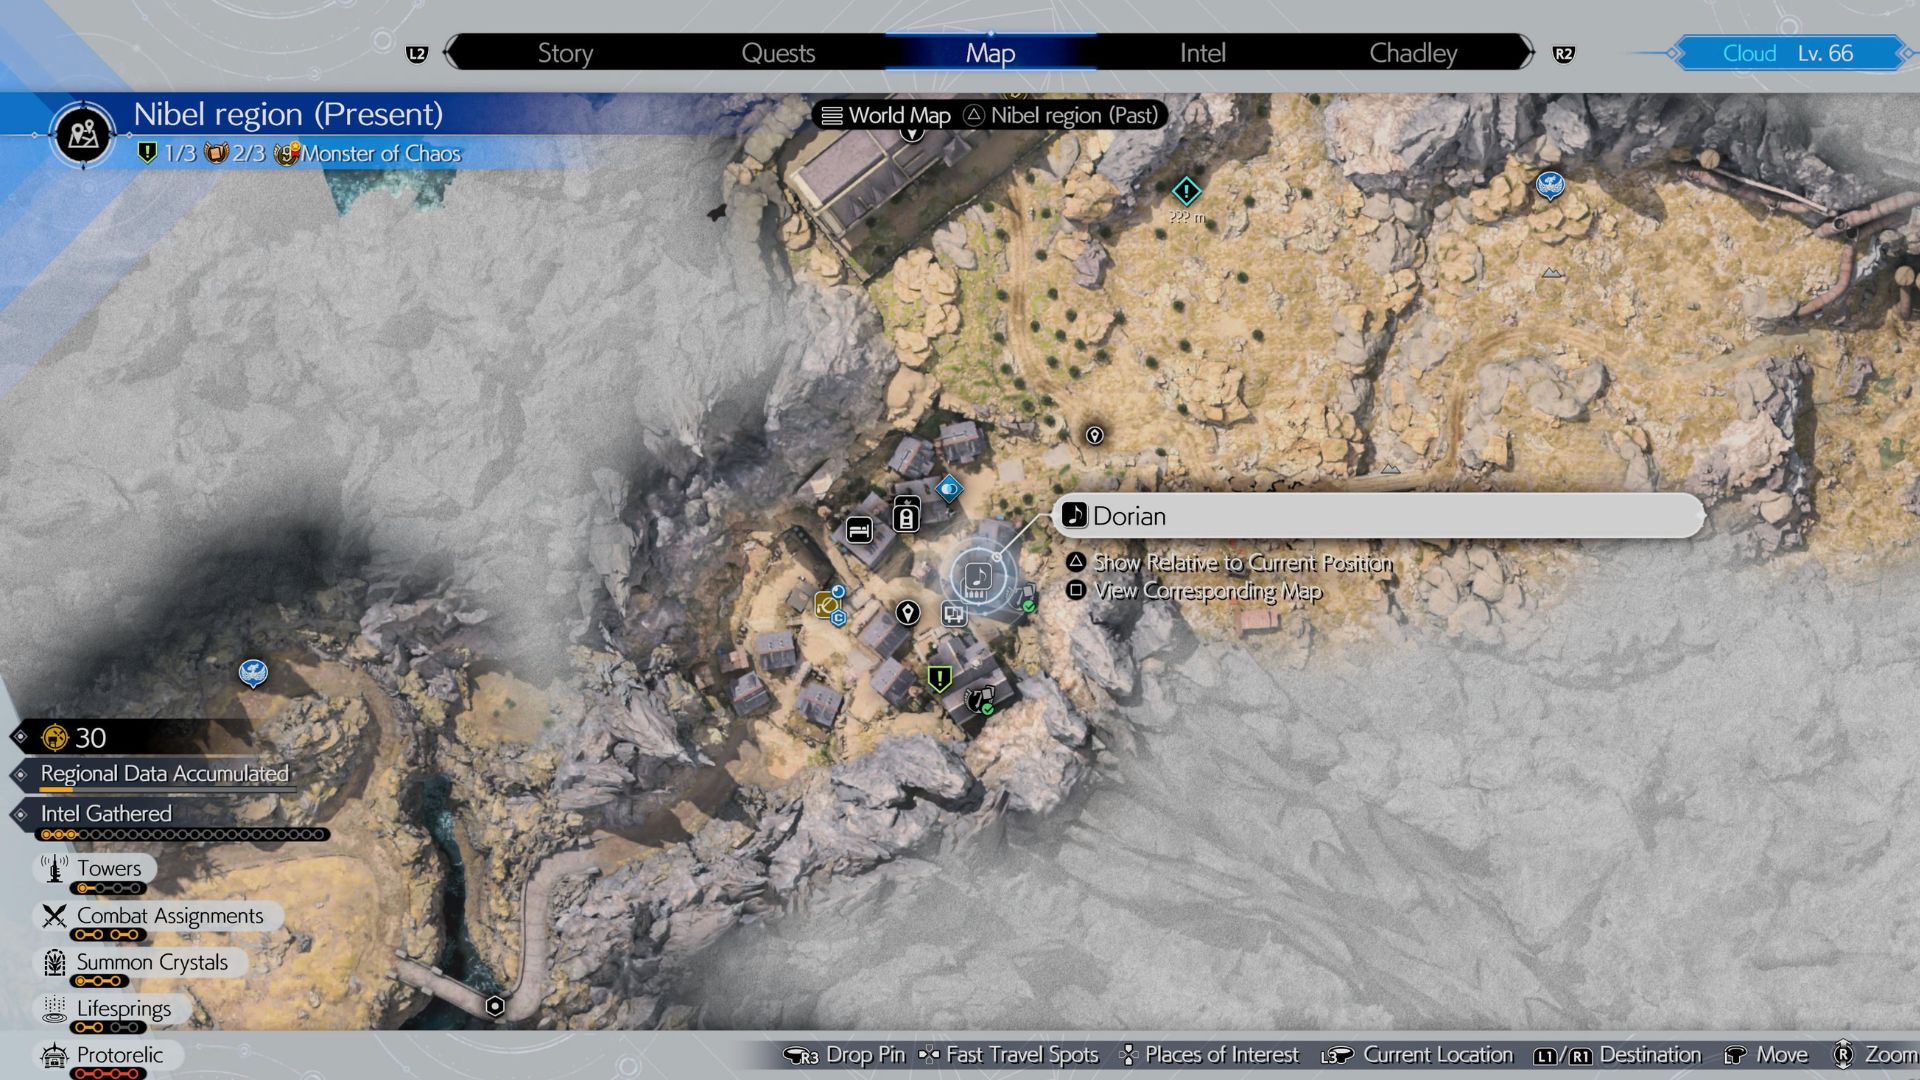Open the Quests tab
The height and width of the screenshot is (1080, 1920).
[778, 53]
